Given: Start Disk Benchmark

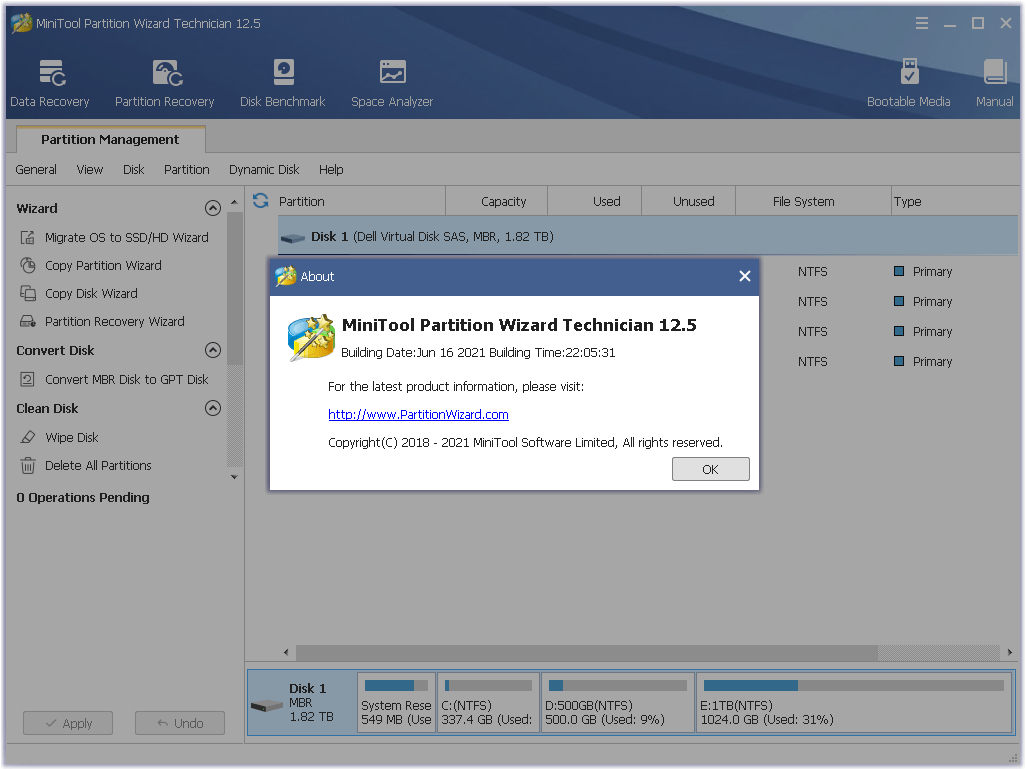Looking at the screenshot, I should point(282,83).
